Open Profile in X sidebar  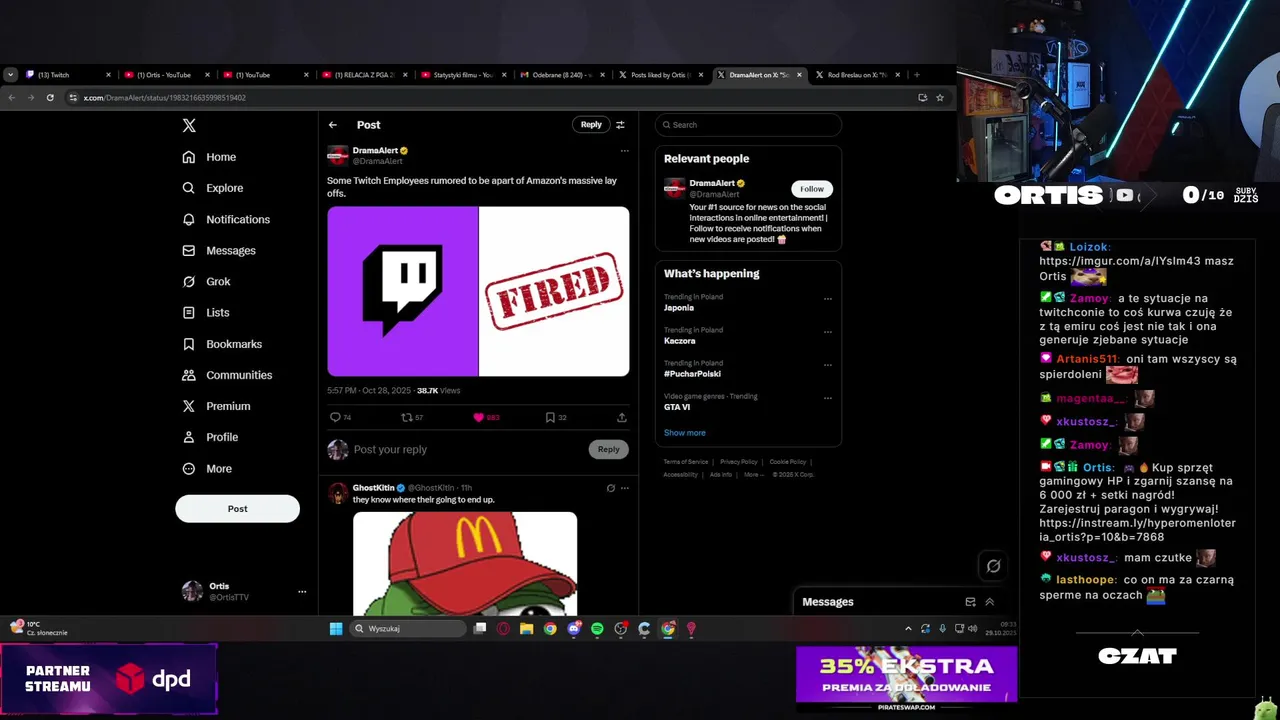pyautogui.click(x=210, y=437)
